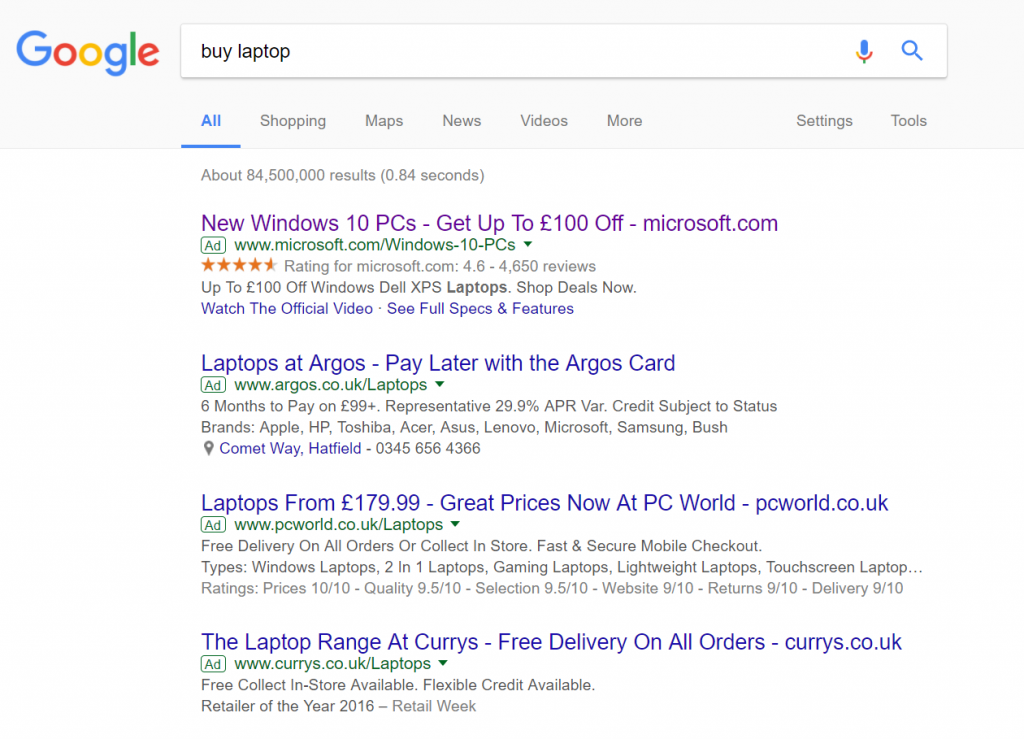Click the 6 Months to Pay on £99+ line

tap(489, 406)
